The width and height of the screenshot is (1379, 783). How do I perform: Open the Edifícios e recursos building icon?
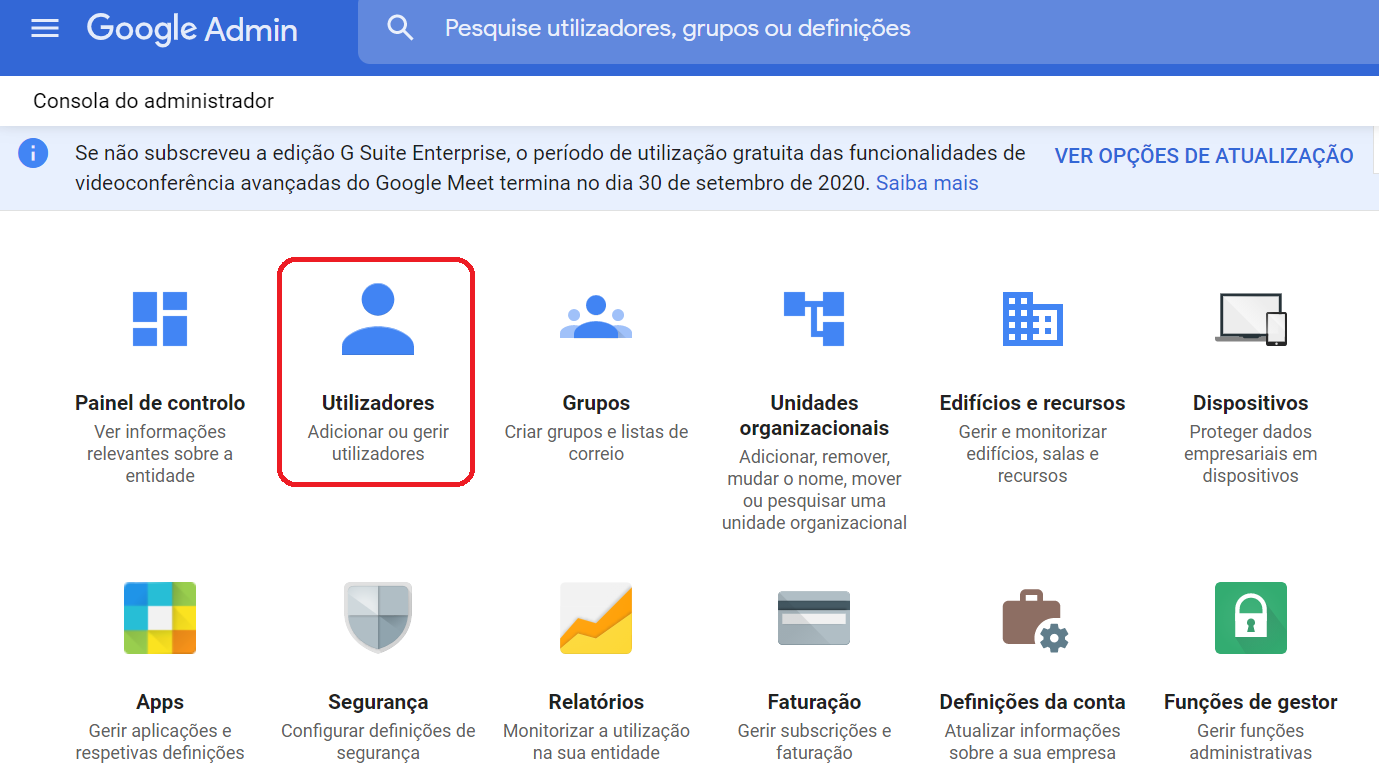[x=1032, y=319]
